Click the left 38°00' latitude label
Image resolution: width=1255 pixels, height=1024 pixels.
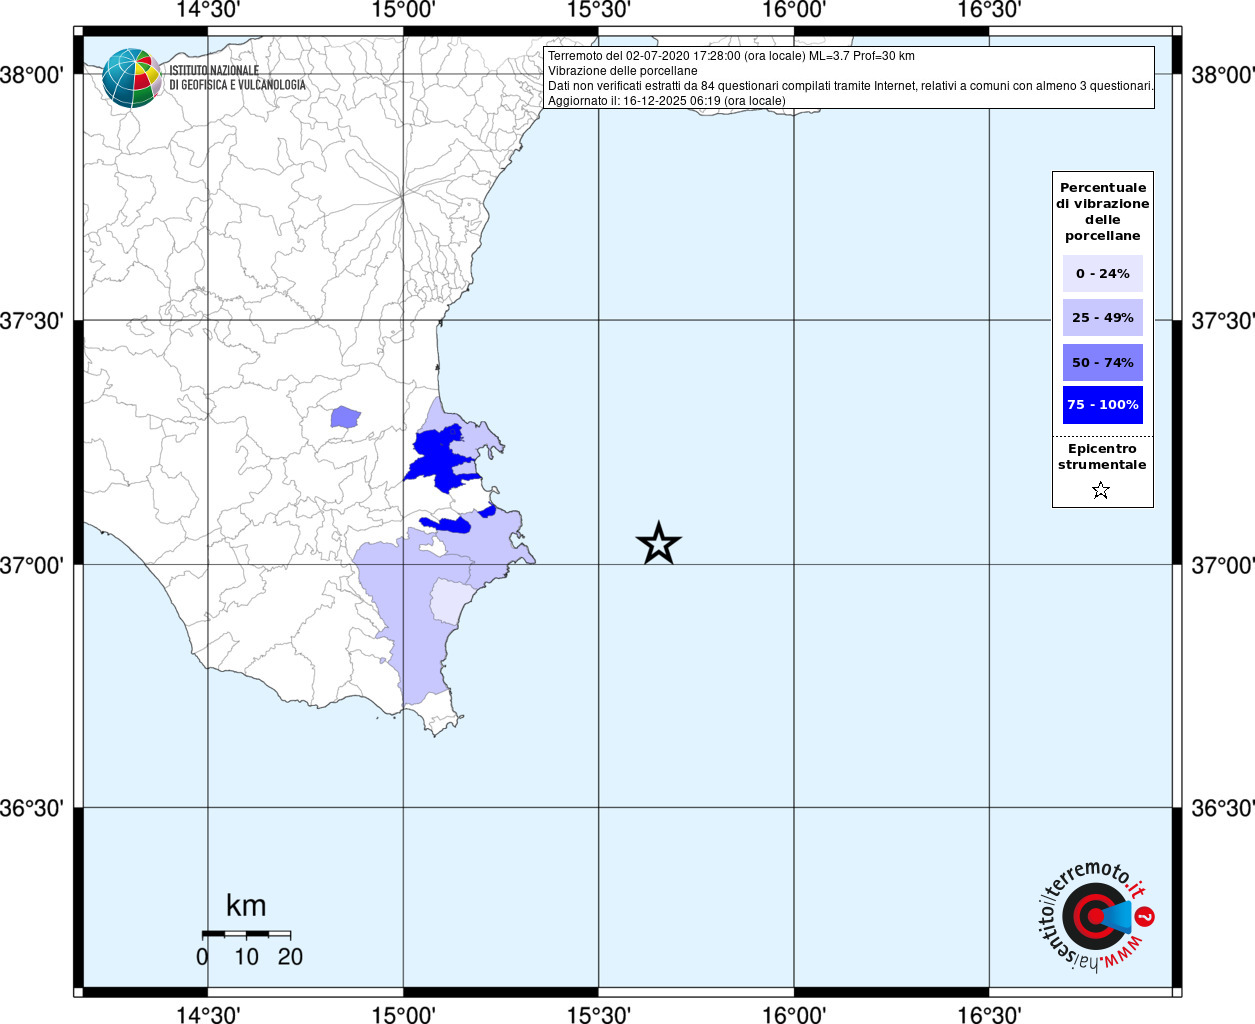click(x=32, y=75)
